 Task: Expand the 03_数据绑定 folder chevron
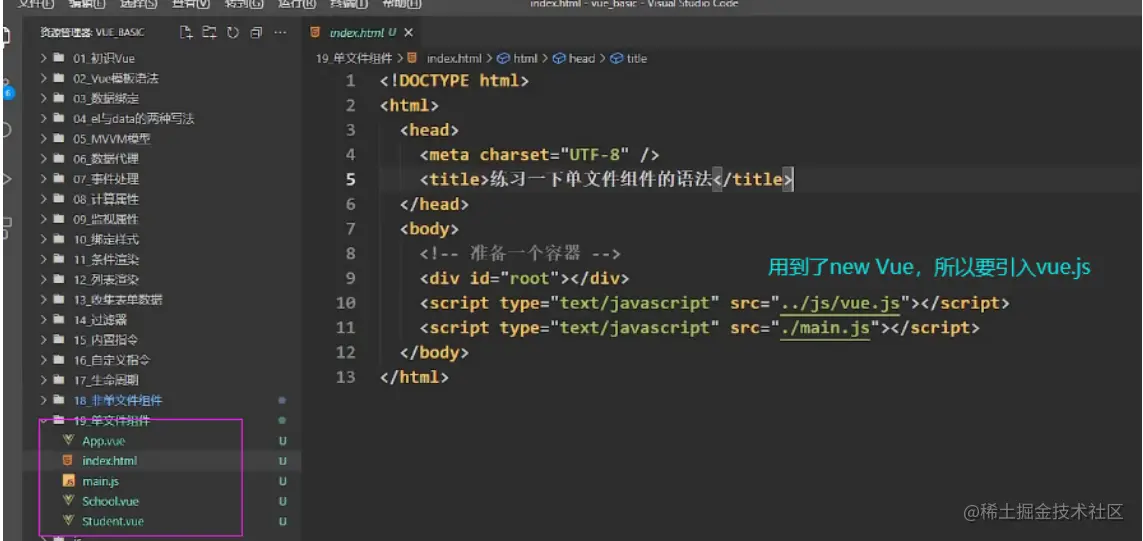click(44, 98)
